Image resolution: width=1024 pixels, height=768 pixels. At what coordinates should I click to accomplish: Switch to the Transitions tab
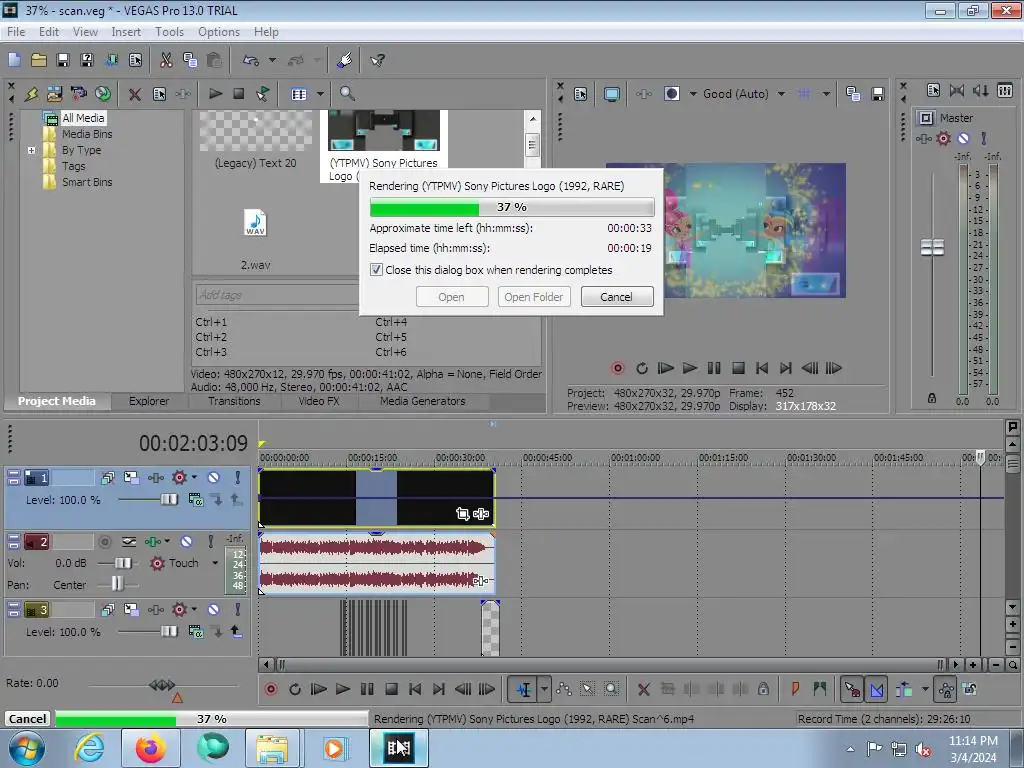click(x=234, y=401)
